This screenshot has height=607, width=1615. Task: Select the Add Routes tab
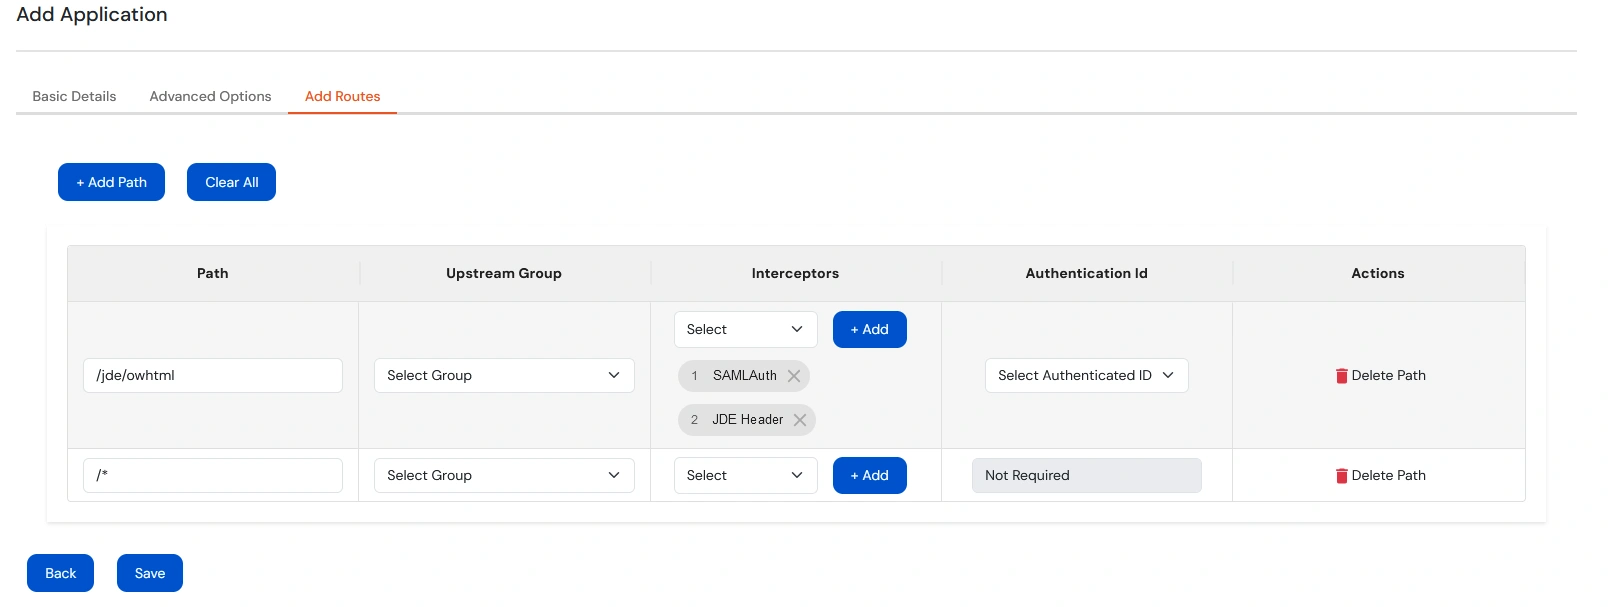[x=342, y=97]
